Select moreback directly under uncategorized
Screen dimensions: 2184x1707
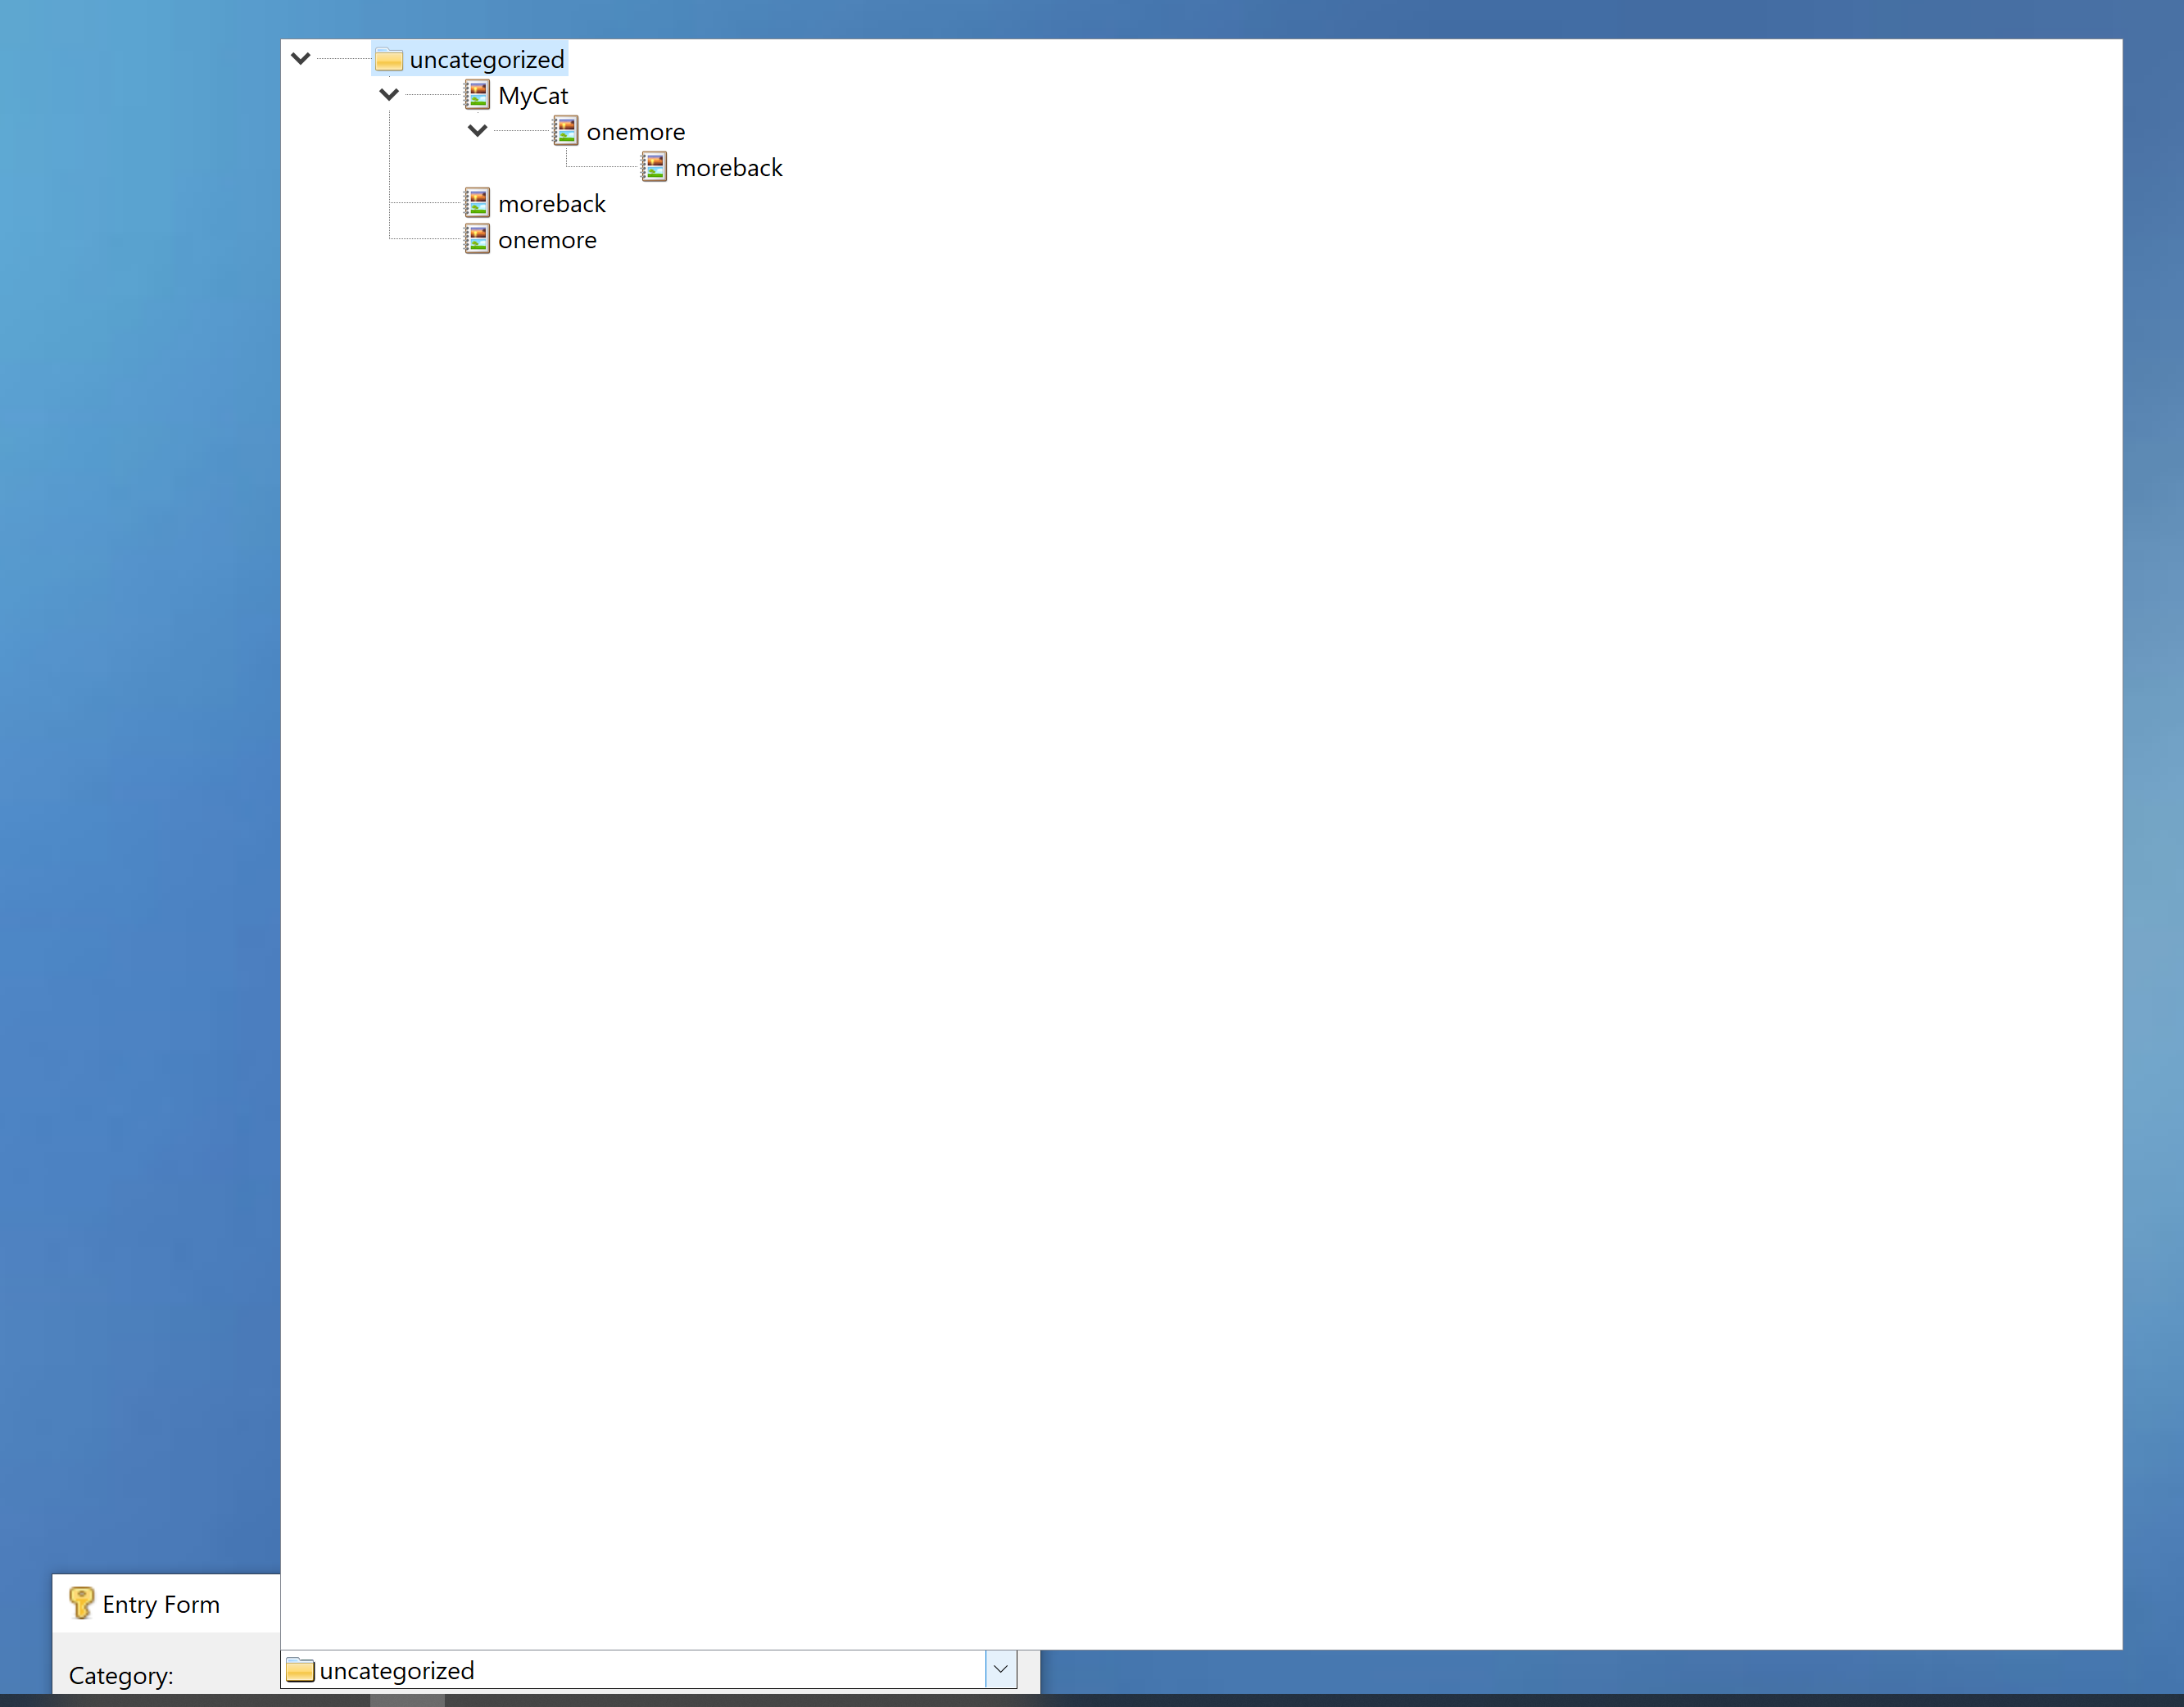pos(552,204)
